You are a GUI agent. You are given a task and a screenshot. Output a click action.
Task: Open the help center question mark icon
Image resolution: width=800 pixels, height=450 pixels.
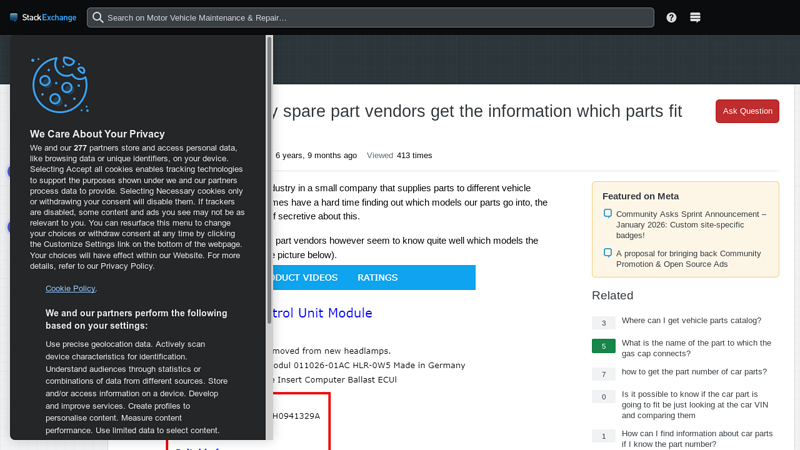(x=671, y=17)
